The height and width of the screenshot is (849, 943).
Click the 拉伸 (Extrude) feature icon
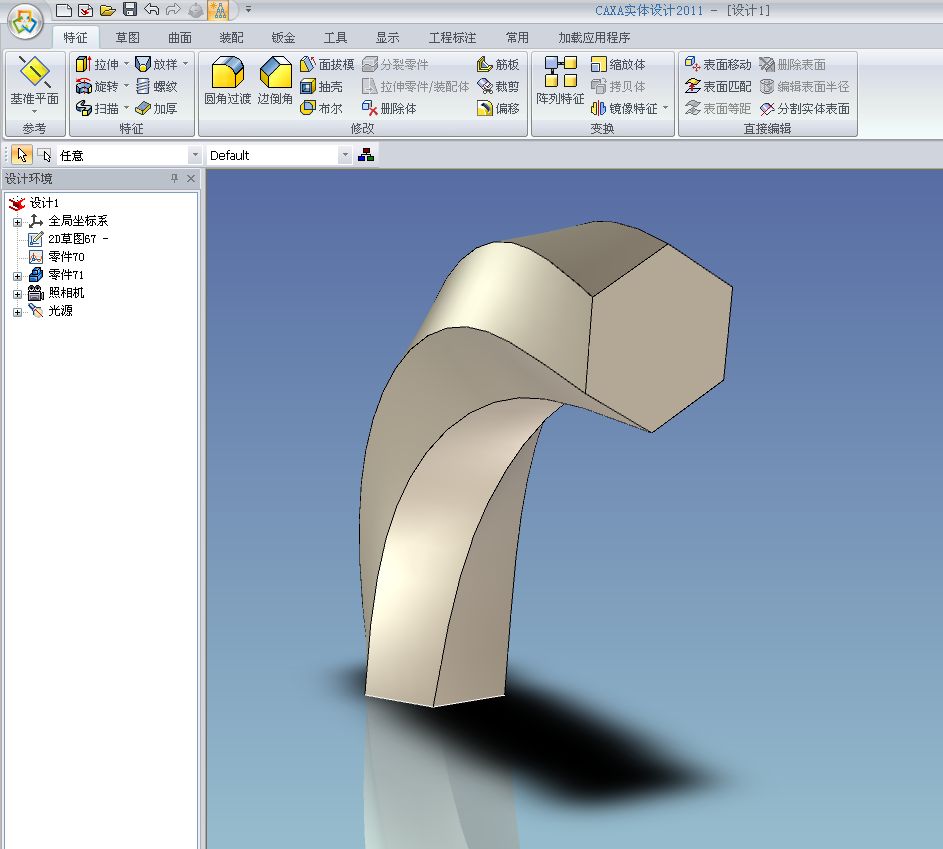pyautogui.click(x=85, y=64)
